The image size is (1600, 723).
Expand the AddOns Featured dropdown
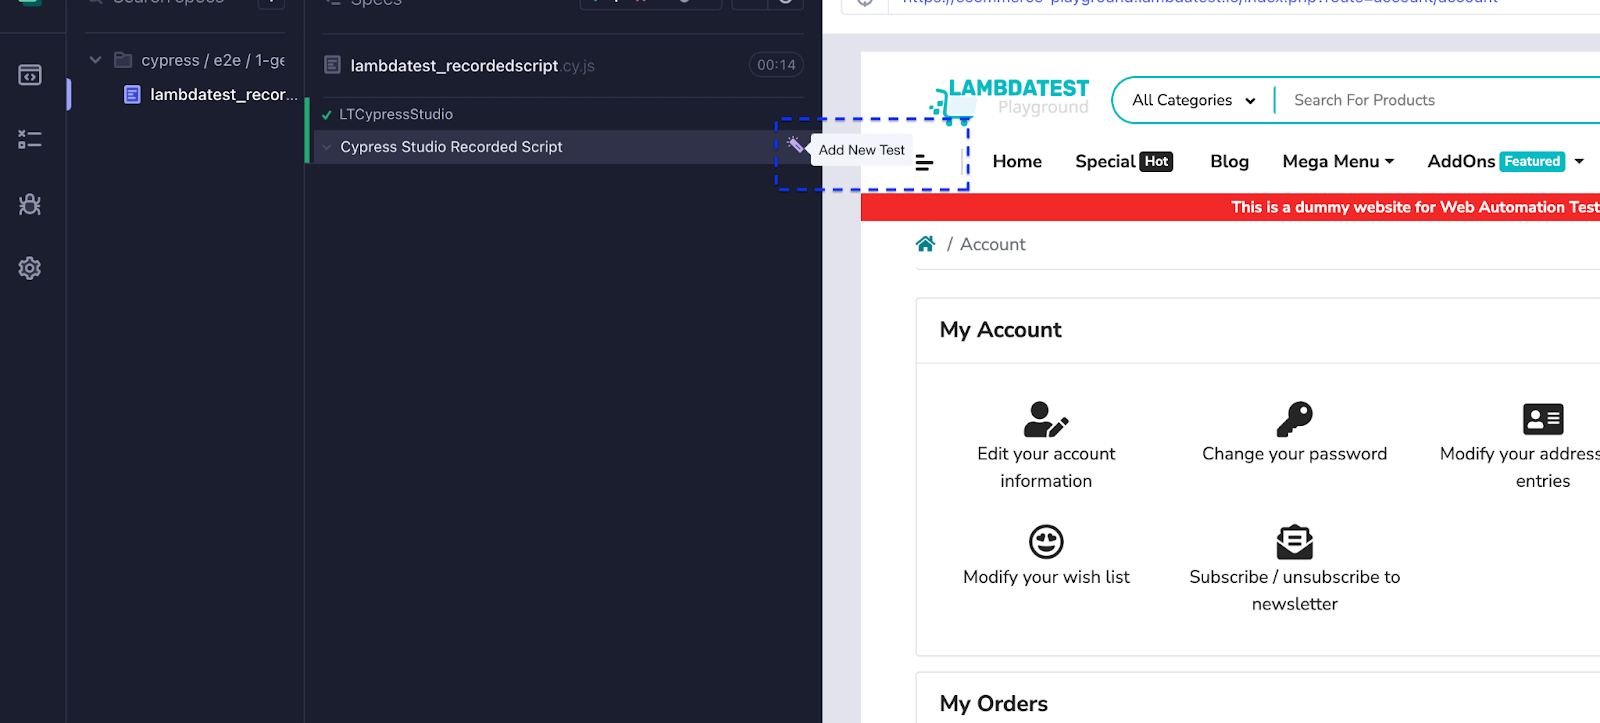point(1506,161)
